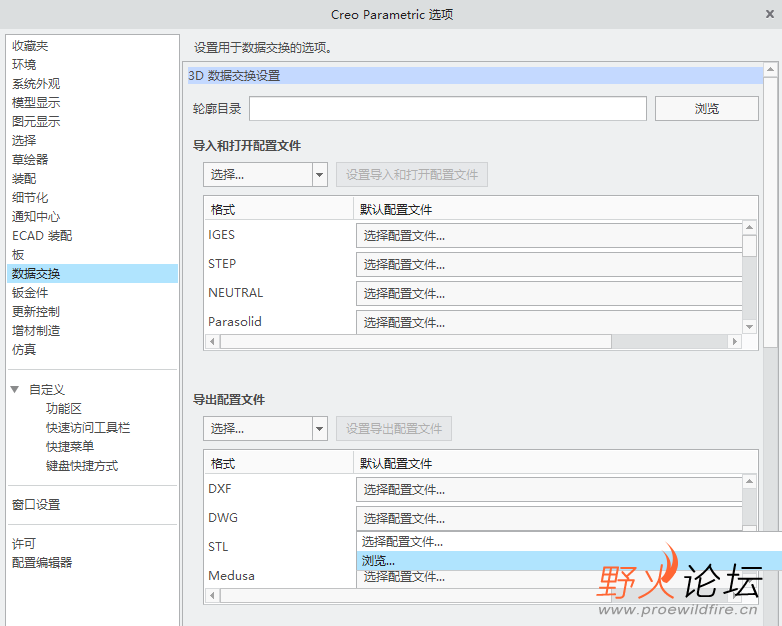Open 细节化 options
Viewport: 782px width, 626px height.
[30, 198]
